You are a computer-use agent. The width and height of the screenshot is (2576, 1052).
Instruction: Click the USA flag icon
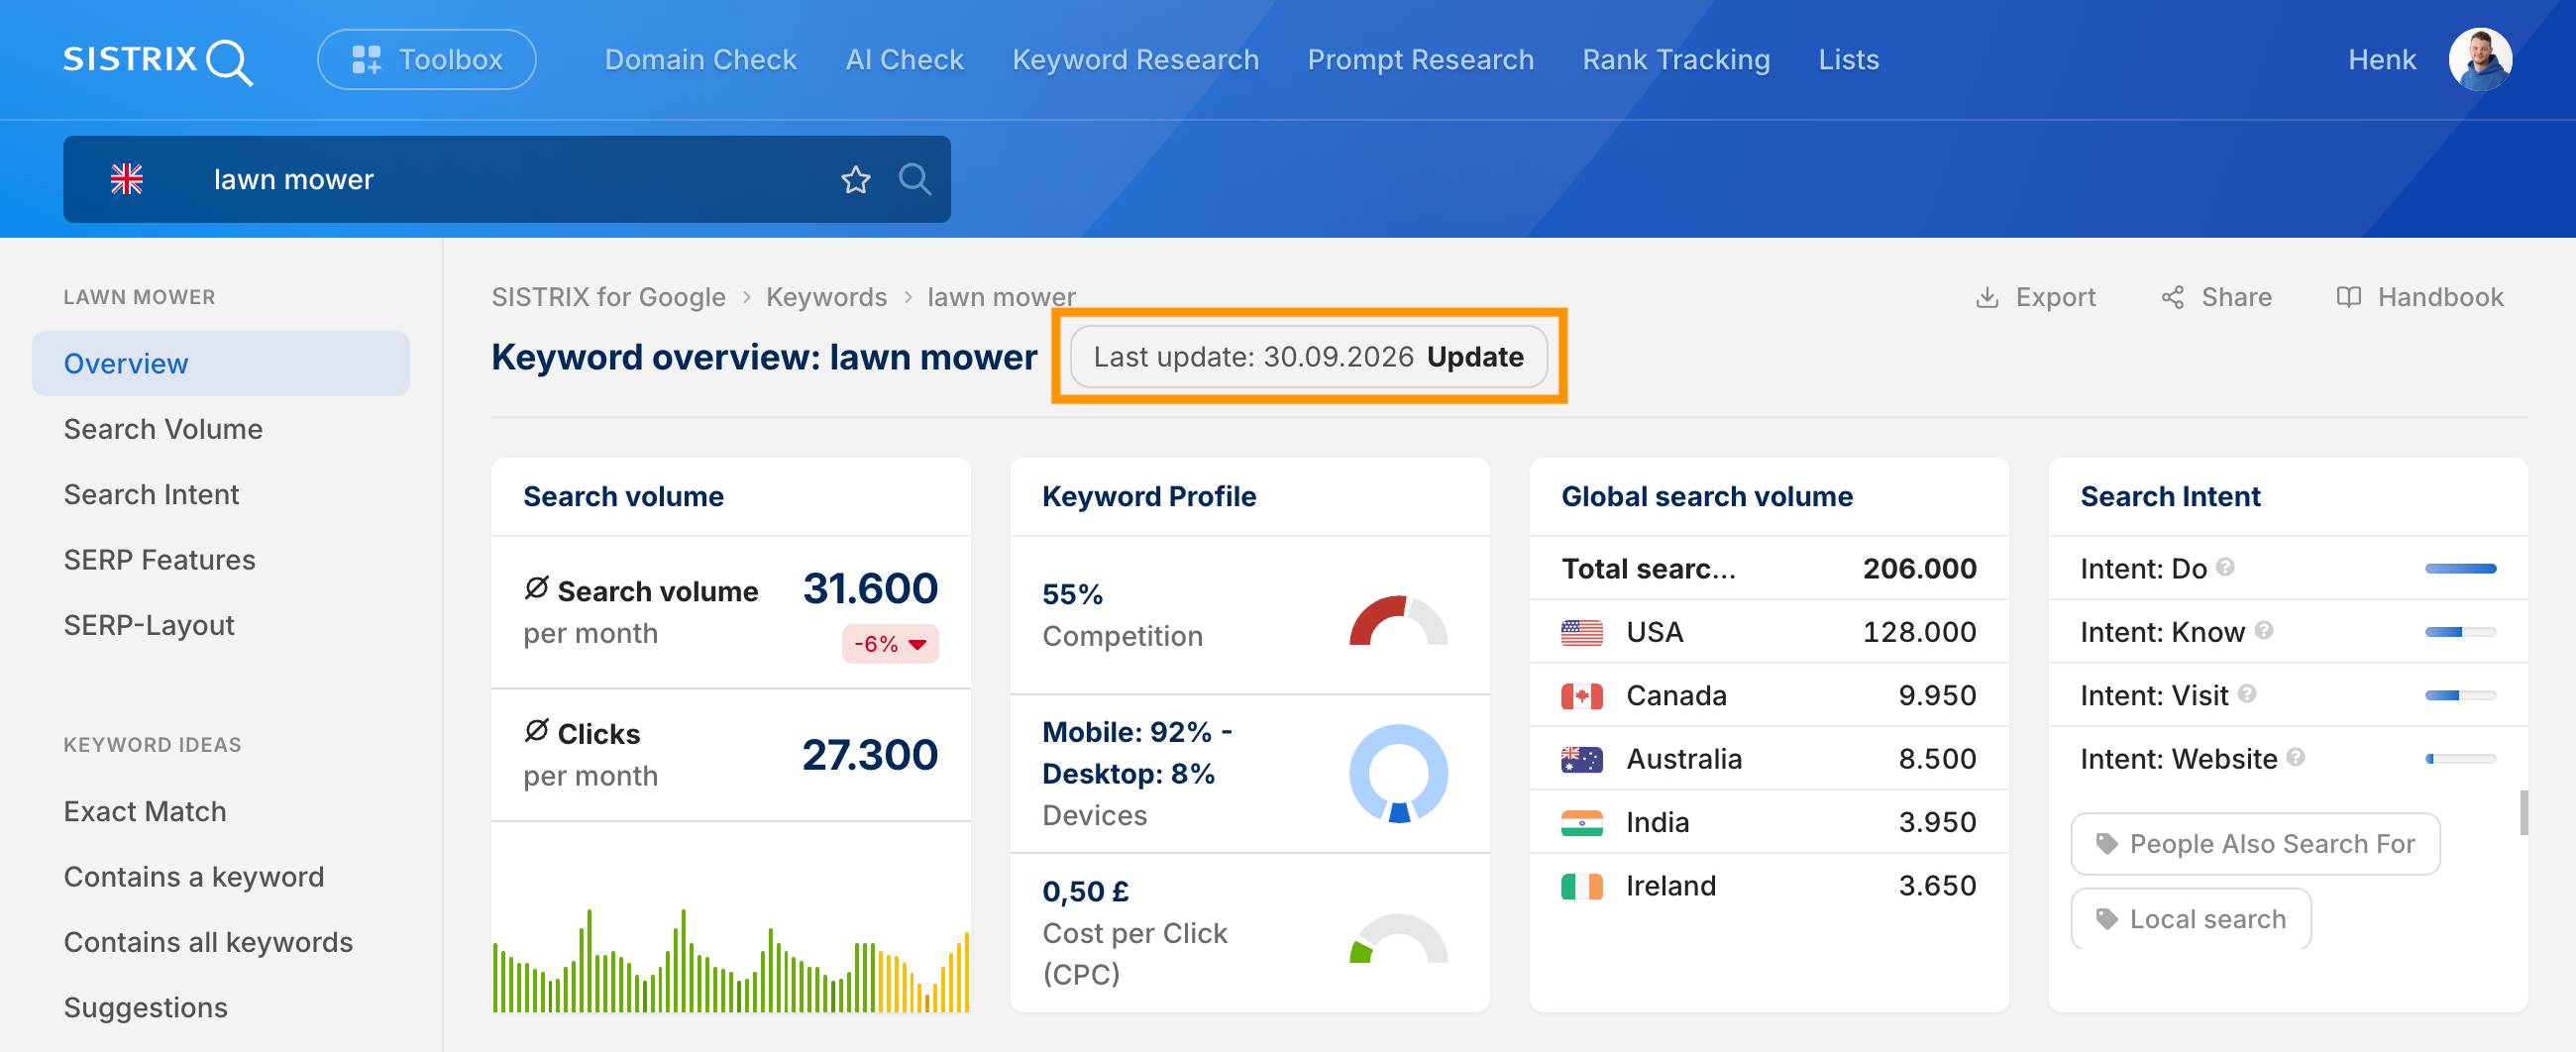pyautogui.click(x=1581, y=632)
